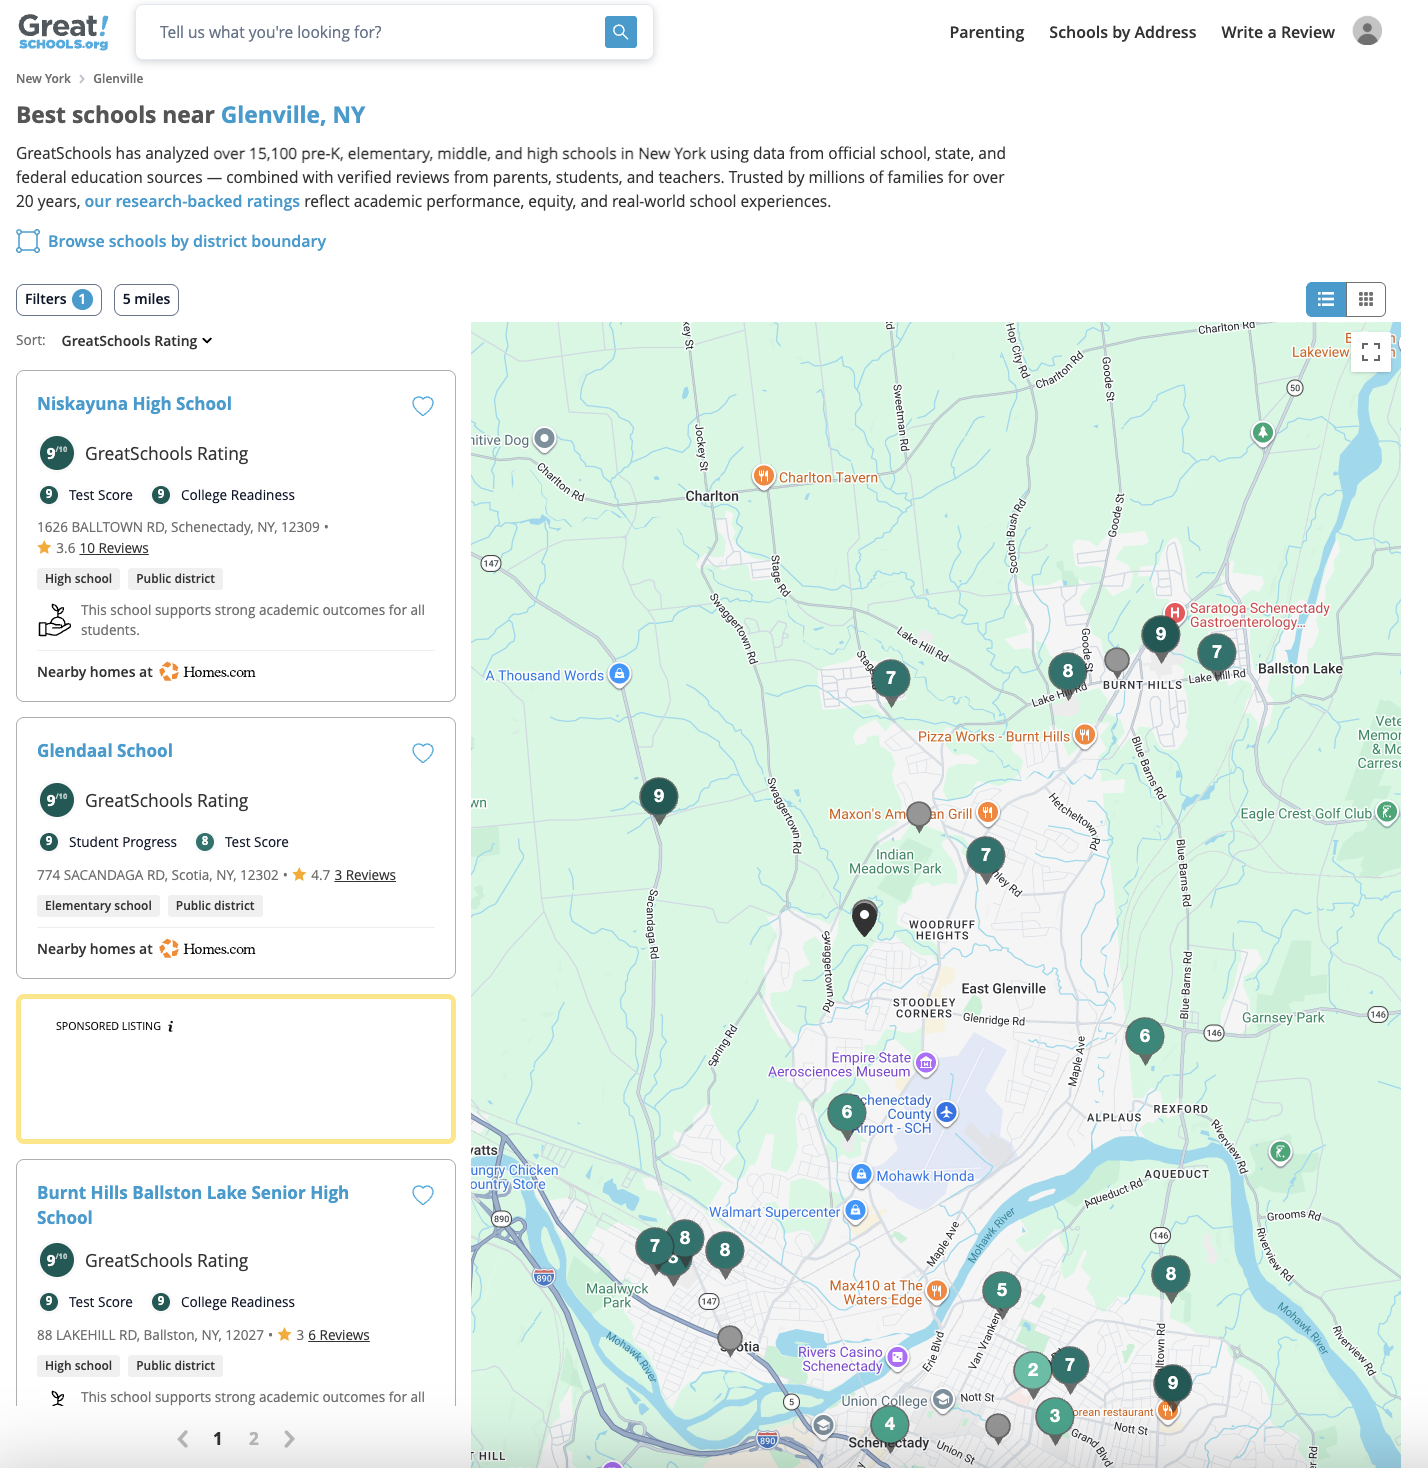Click Rivers Casino Schenectady map icon

(897, 1357)
